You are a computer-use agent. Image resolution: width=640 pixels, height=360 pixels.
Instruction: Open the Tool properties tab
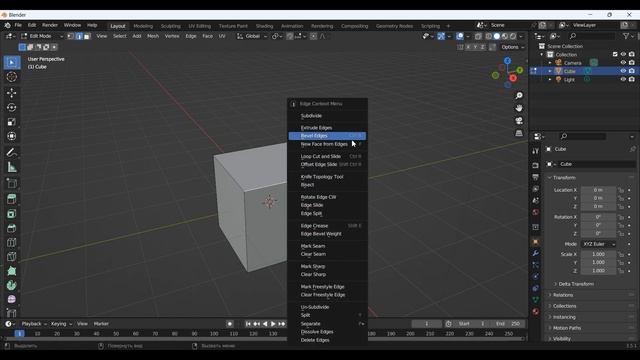pos(536,151)
